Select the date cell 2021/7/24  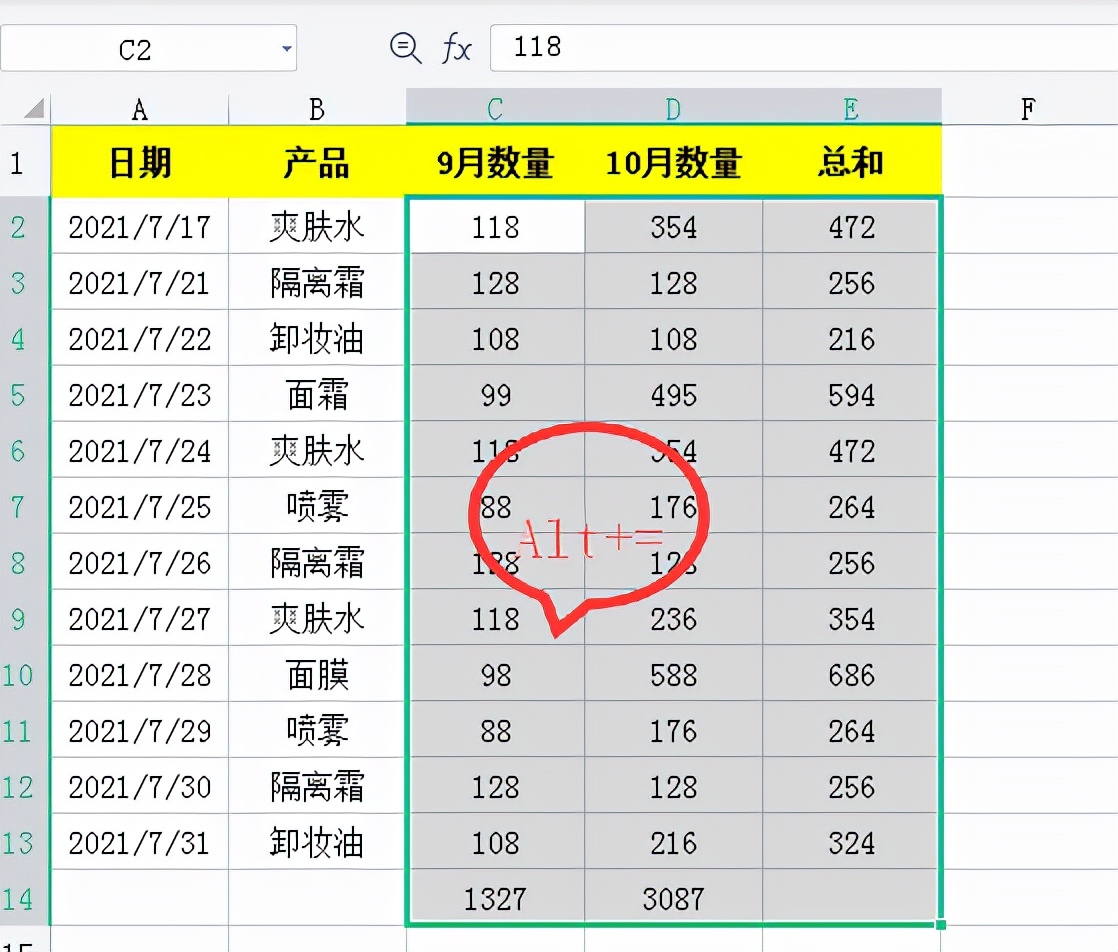tap(140, 451)
